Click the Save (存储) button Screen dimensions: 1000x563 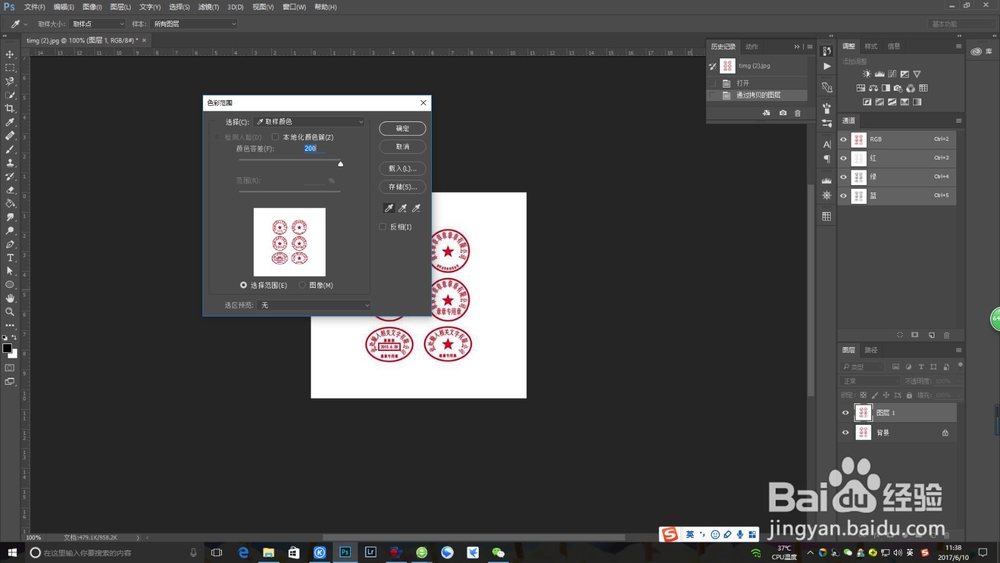[402, 187]
